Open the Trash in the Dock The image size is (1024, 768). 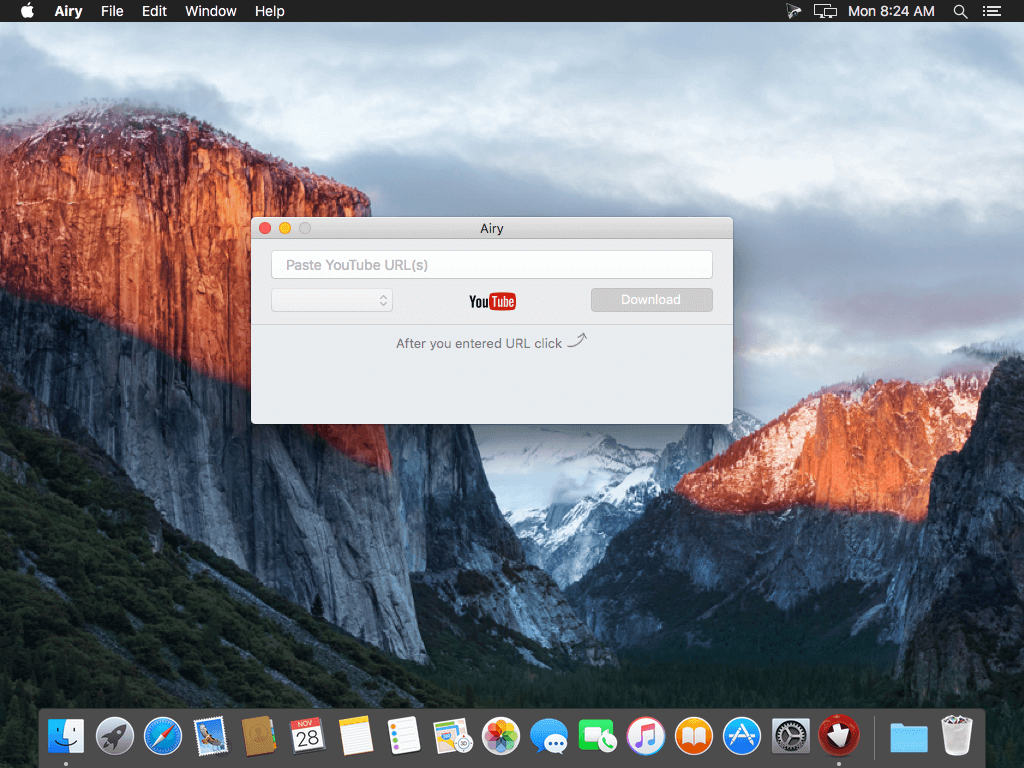[x=957, y=737]
